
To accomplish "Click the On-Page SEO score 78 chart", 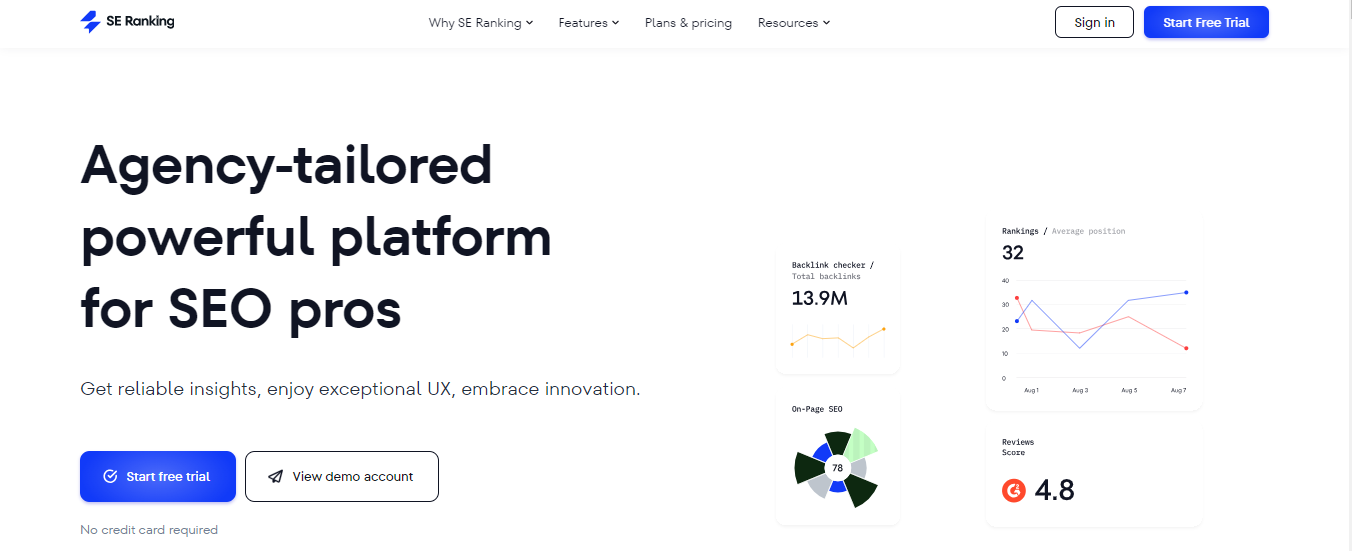I will tap(837, 468).
